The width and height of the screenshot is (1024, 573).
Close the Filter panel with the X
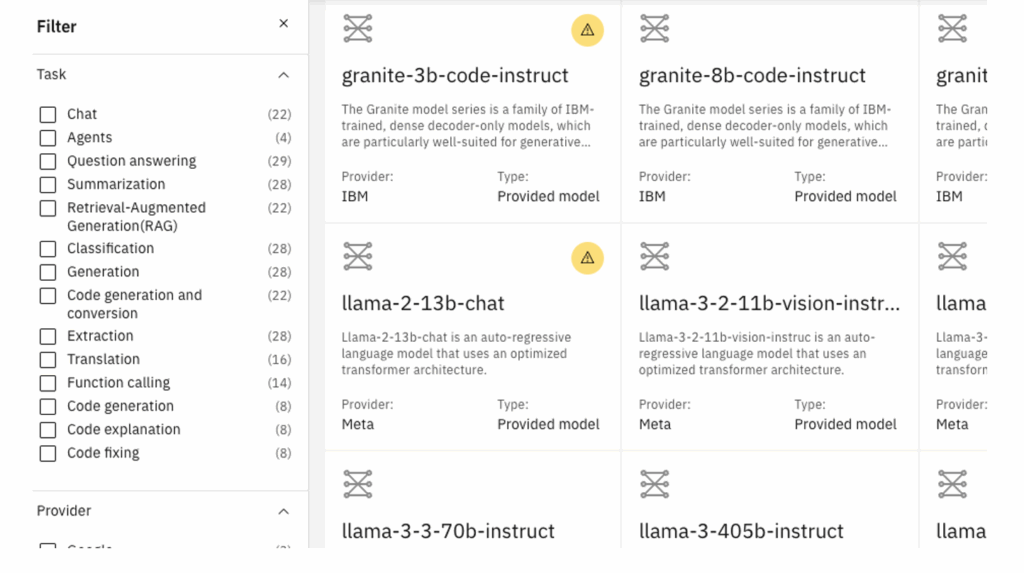283,24
